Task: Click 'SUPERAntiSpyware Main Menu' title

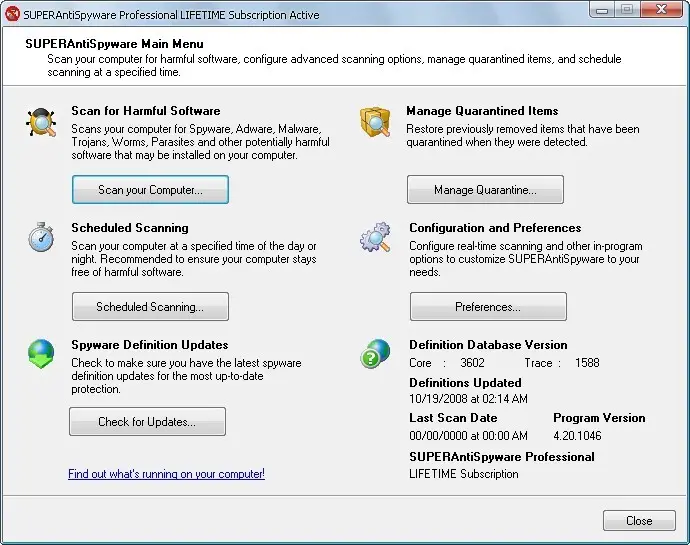Action: (x=114, y=44)
